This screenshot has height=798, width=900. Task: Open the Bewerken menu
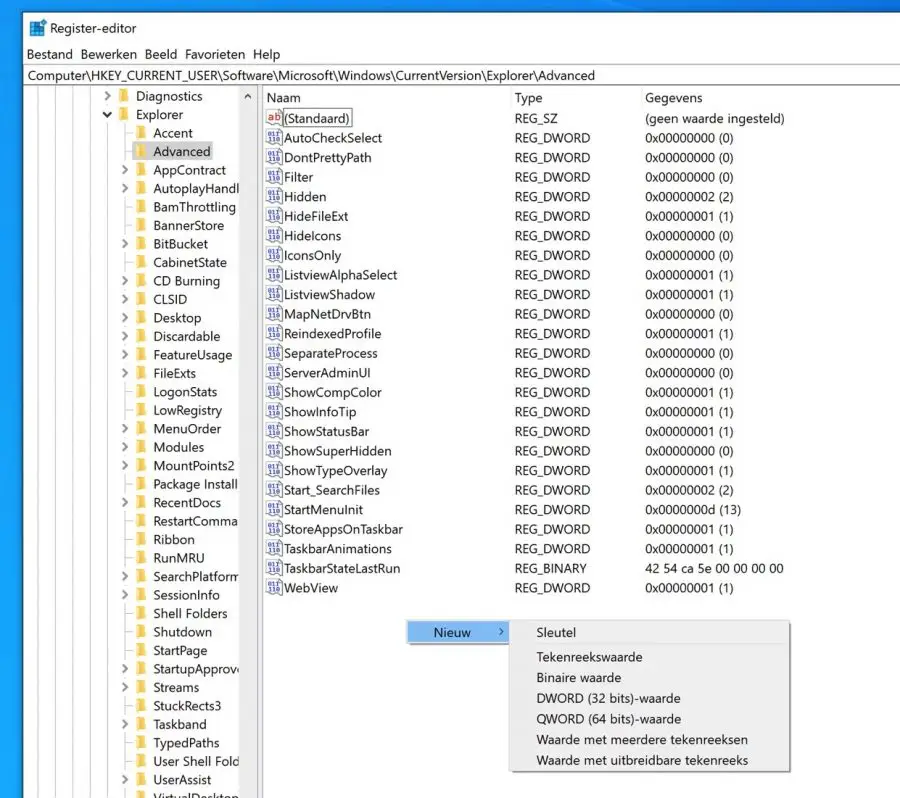(108, 54)
